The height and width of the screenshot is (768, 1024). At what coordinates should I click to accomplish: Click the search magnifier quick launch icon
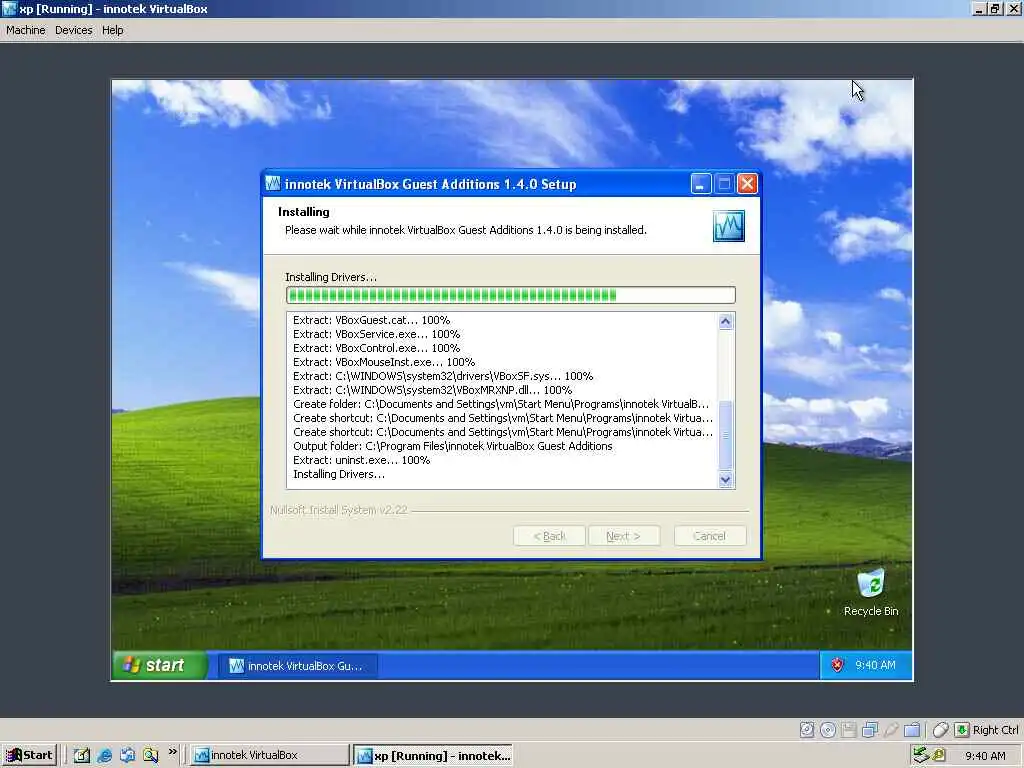[x=150, y=755]
